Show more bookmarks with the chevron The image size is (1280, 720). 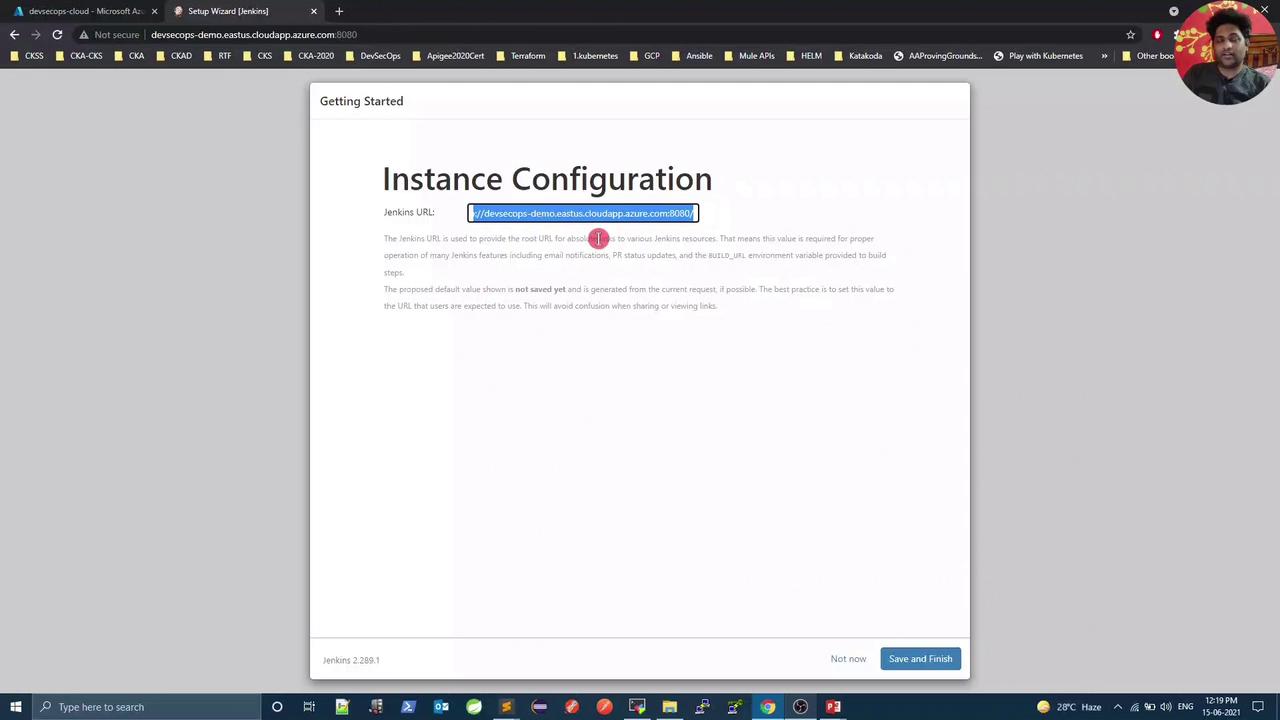pos(1104,56)
